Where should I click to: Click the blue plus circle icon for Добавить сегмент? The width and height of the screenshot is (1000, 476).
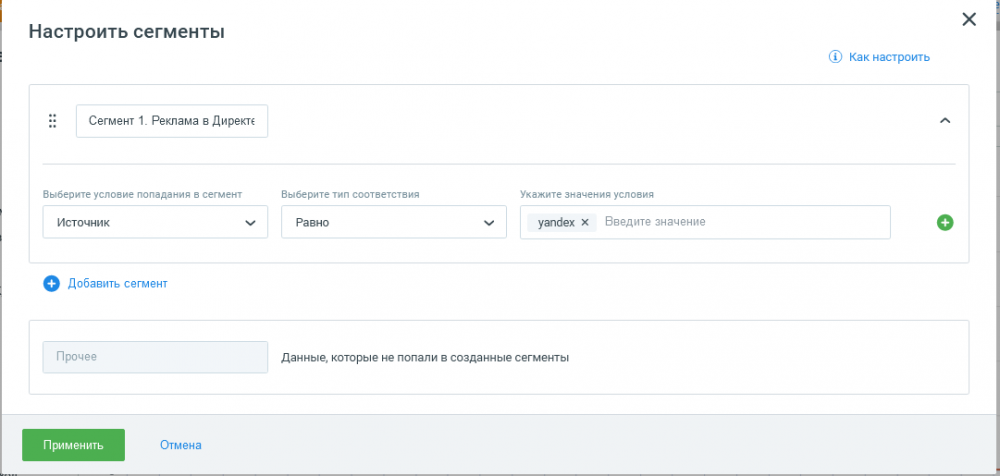(x=51, y=283)
